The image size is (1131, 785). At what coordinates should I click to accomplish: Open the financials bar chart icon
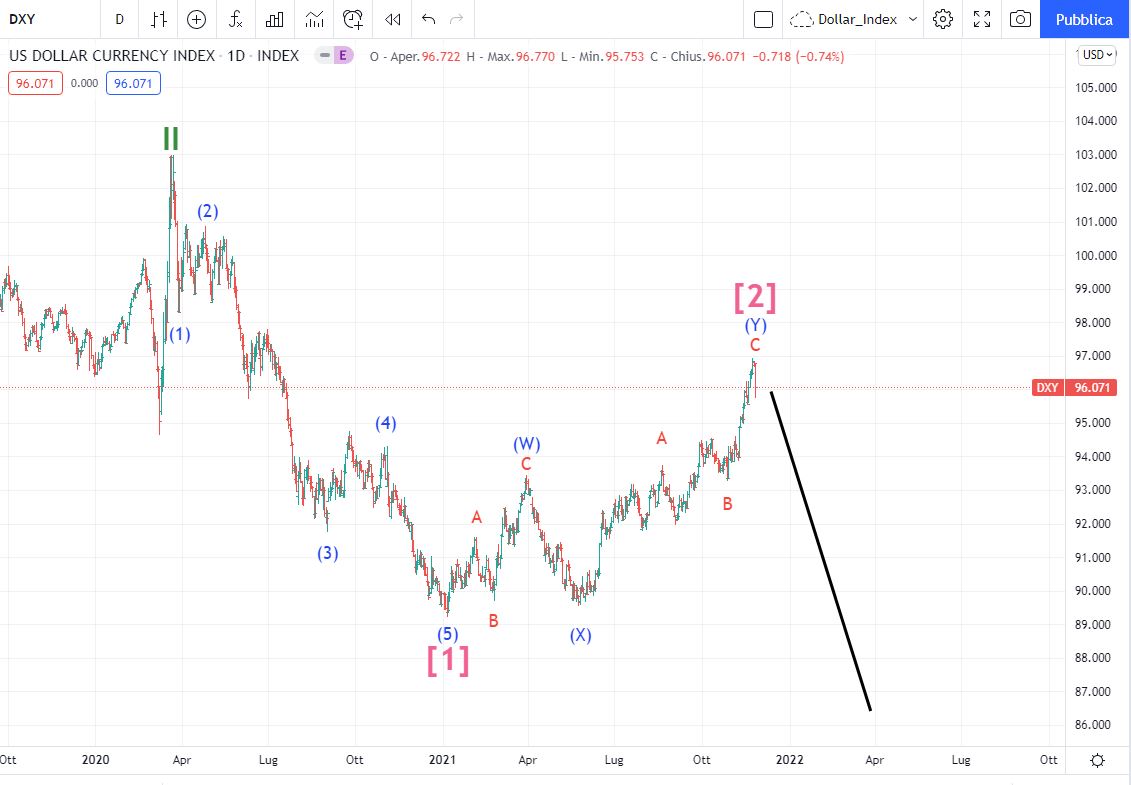click(x=275, y=19)
